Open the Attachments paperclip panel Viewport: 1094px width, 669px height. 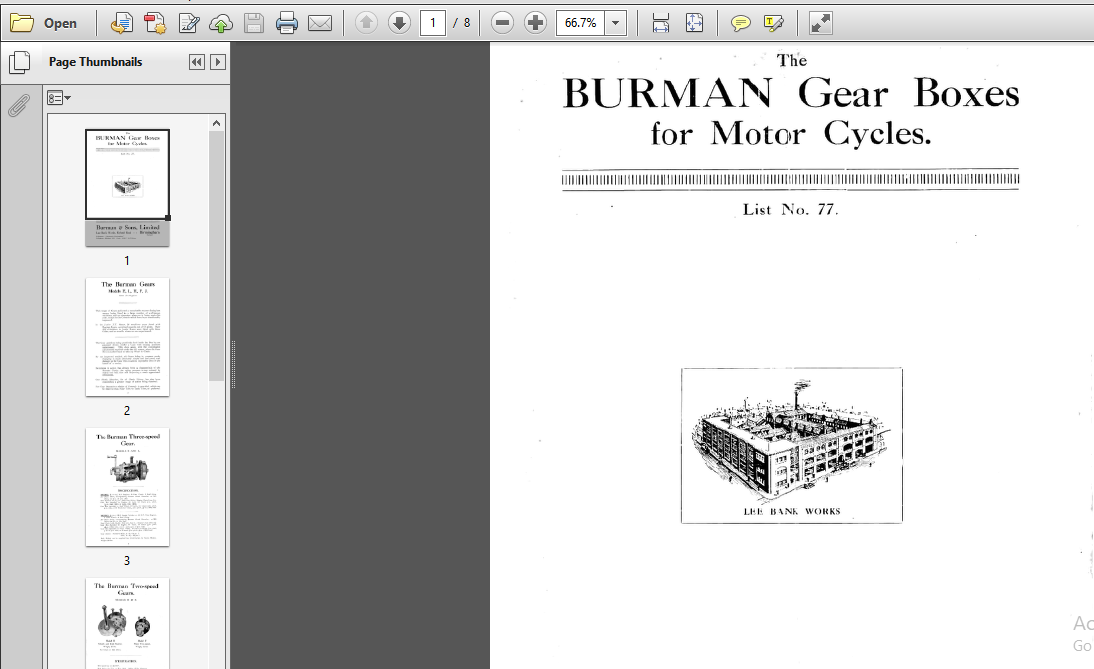(19, 106)
